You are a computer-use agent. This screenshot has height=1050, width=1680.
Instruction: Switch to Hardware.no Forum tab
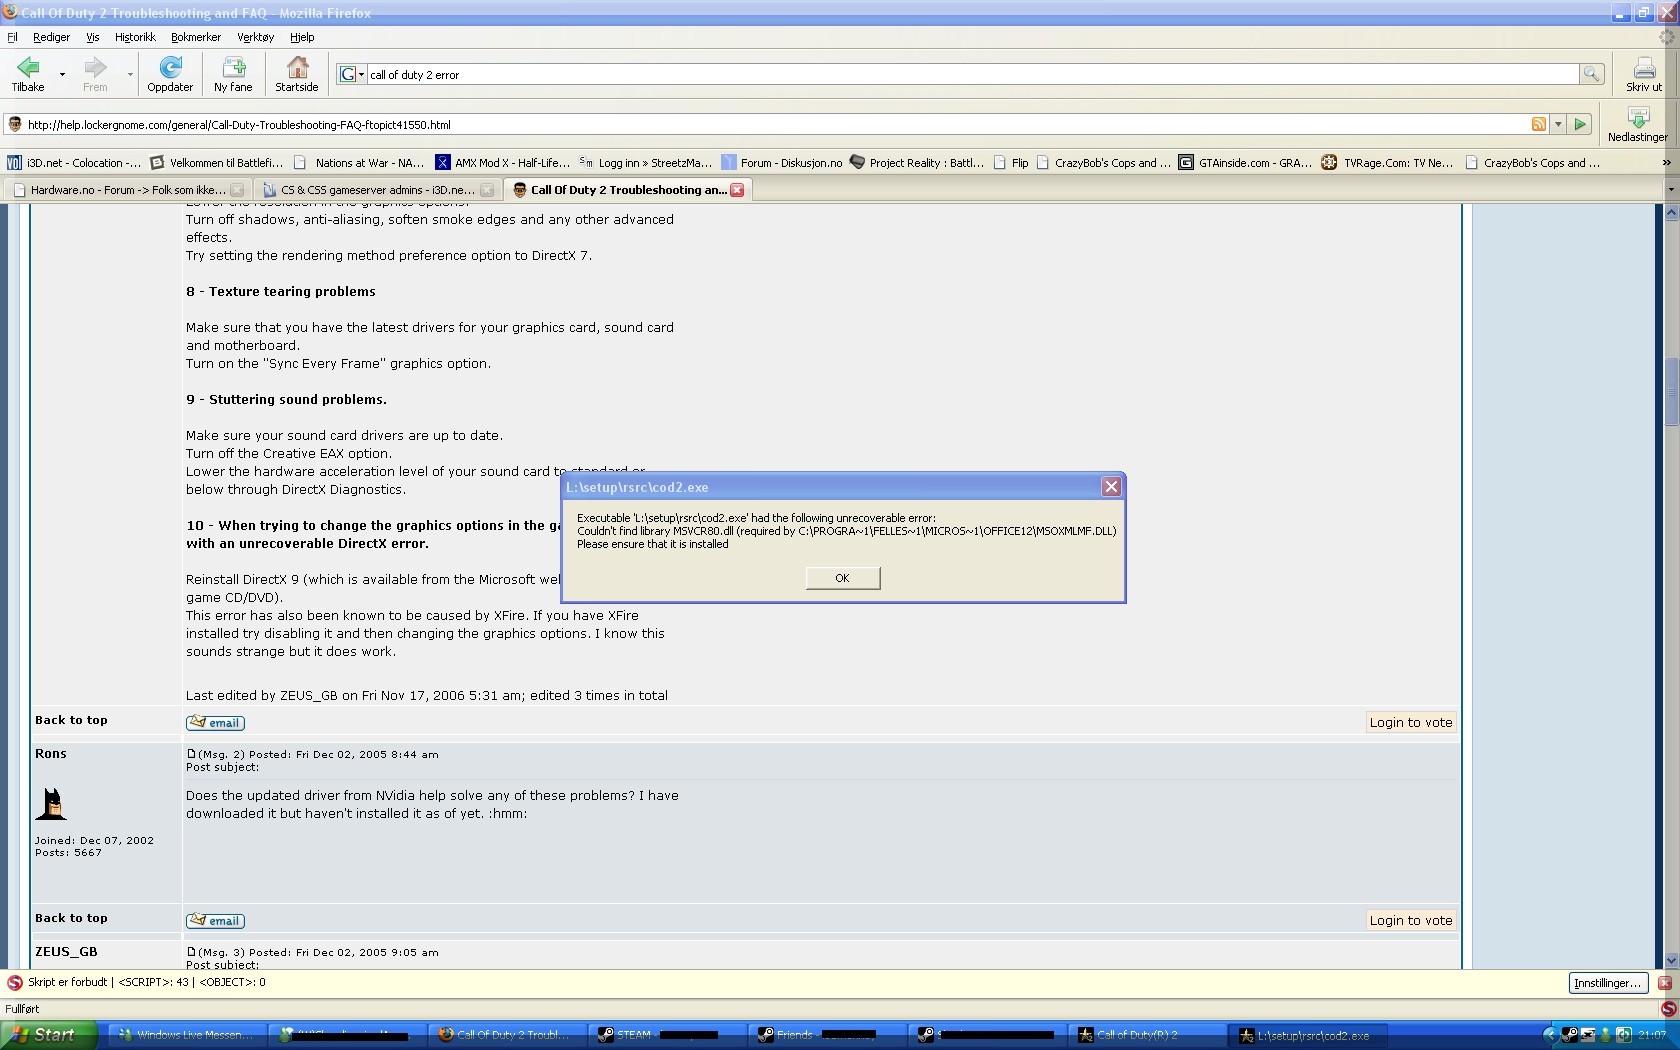(127, 190)
